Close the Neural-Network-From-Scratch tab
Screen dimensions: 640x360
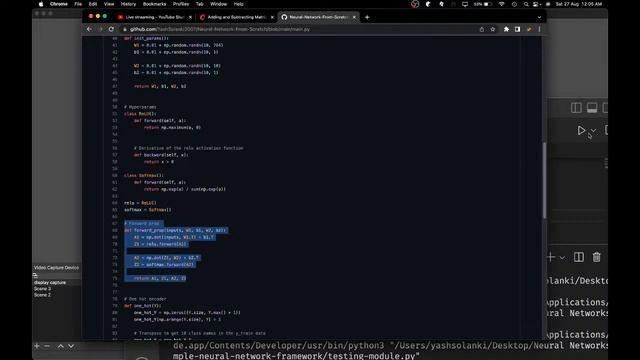(x=354, y=17)
